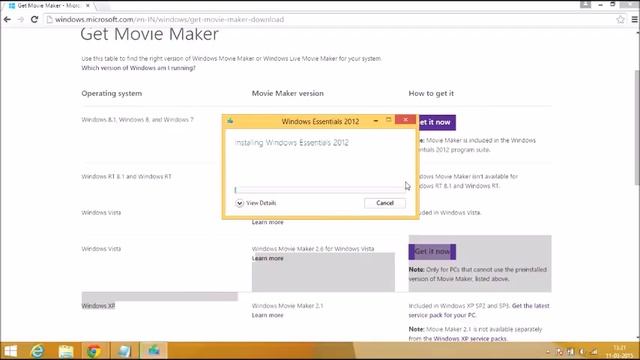Click 'Windows 8.1, Windows 8, and Windows 7' text
Image resolution: width=640 pixels, height=360 pixels.
[138, 120]
